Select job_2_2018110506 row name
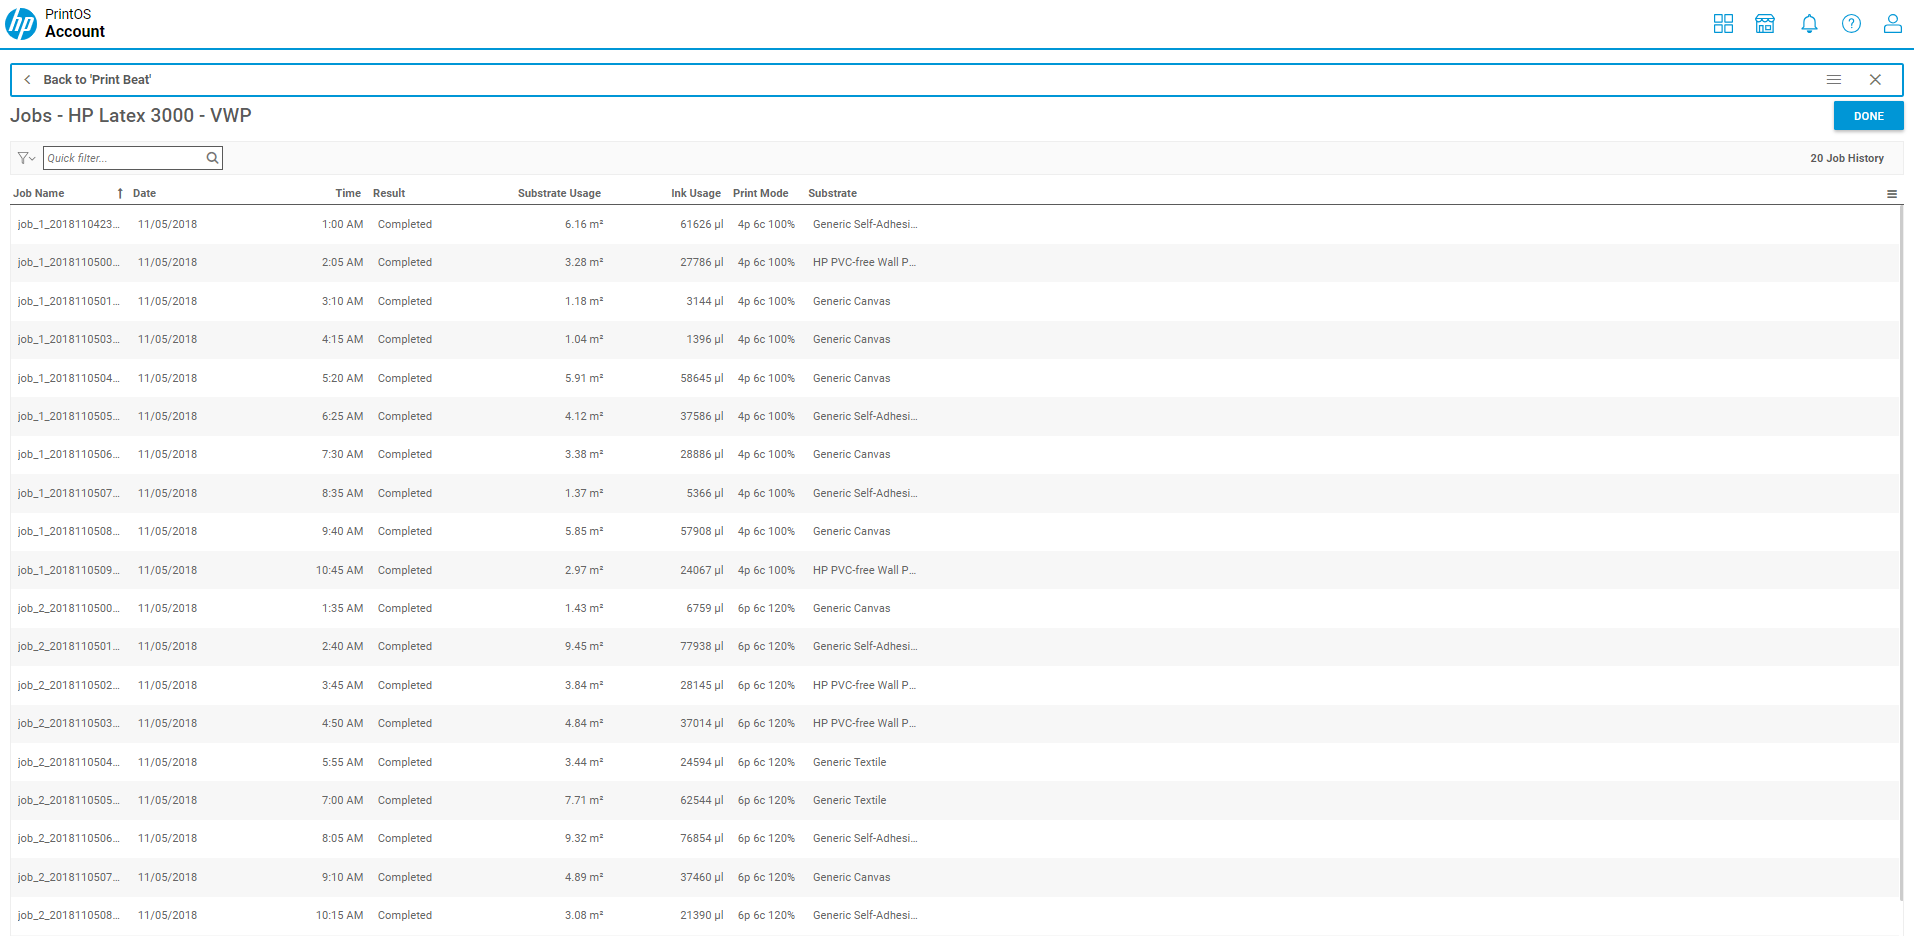The width and height of the screenshot is (1914, 936). 68,839
